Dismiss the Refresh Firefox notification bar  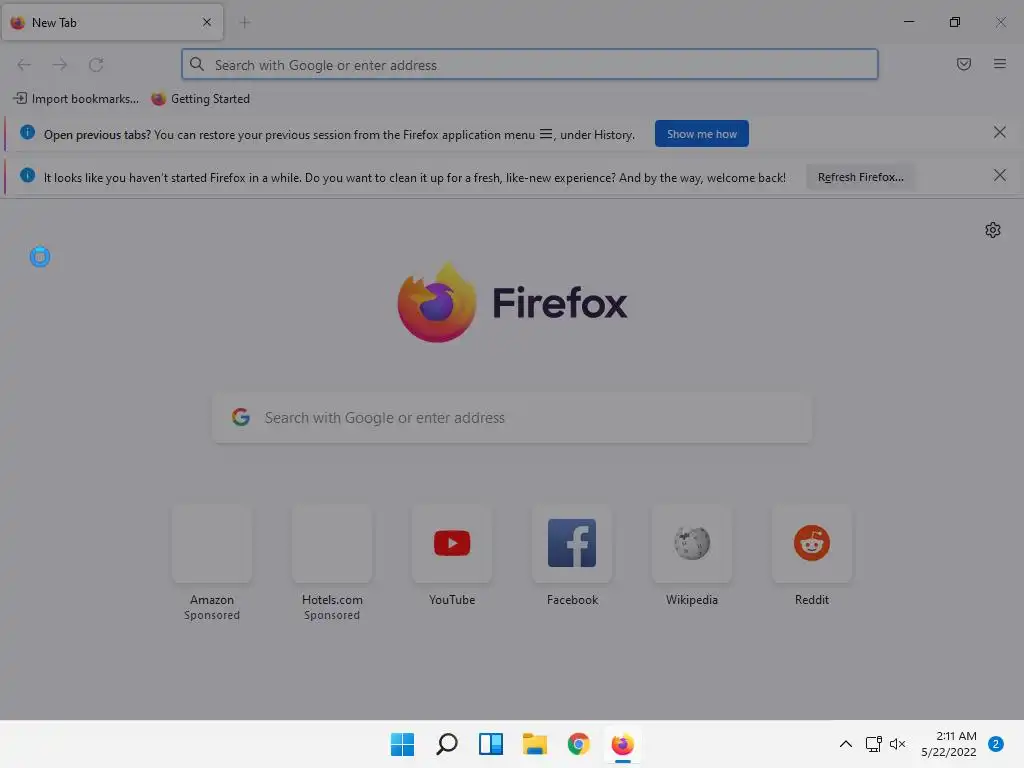tap(999, 175)
